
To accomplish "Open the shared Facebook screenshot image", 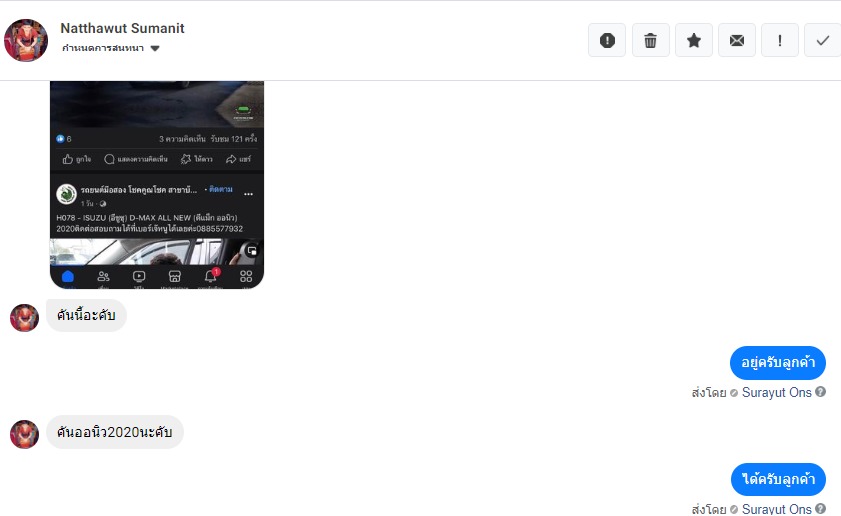I will [x=157, y=185].
